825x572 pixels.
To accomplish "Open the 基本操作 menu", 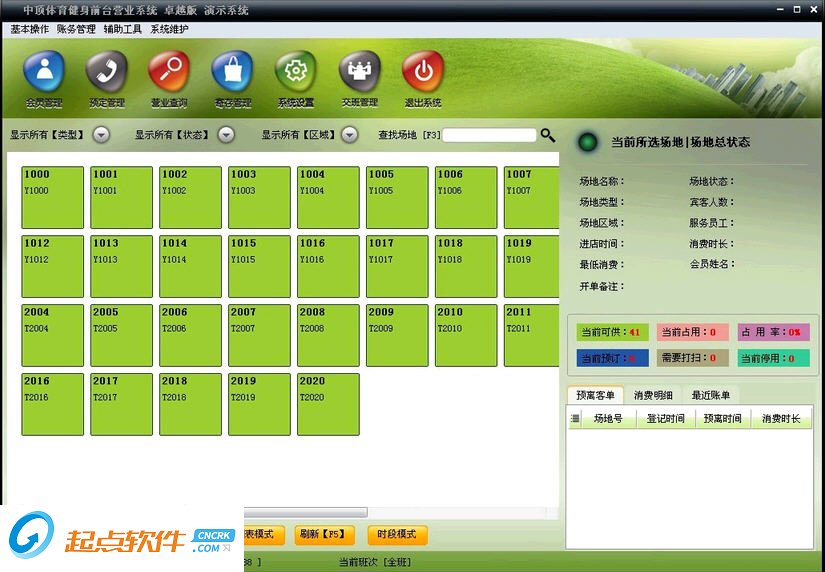I will point(29,29).
